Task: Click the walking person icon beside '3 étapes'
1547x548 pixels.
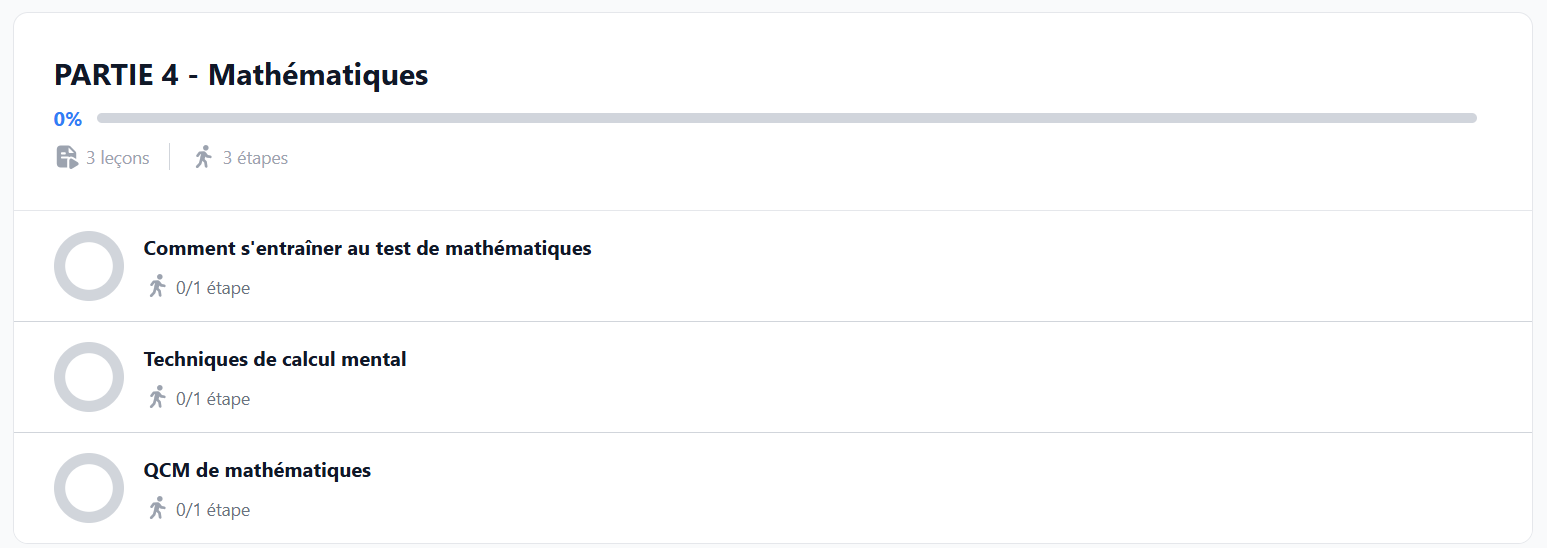Action: tap(203, 157)
